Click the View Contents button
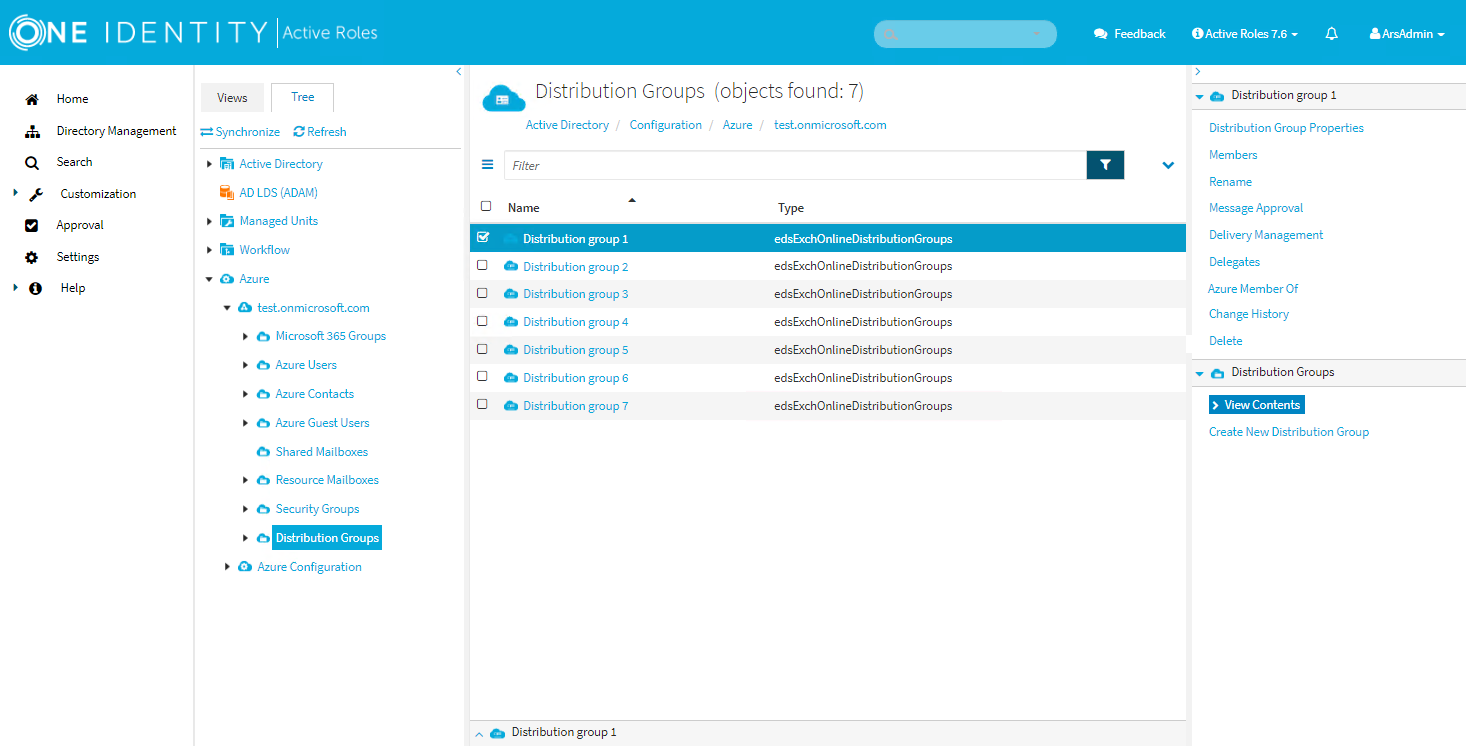1466x746 pixels. click(1257, 405)
